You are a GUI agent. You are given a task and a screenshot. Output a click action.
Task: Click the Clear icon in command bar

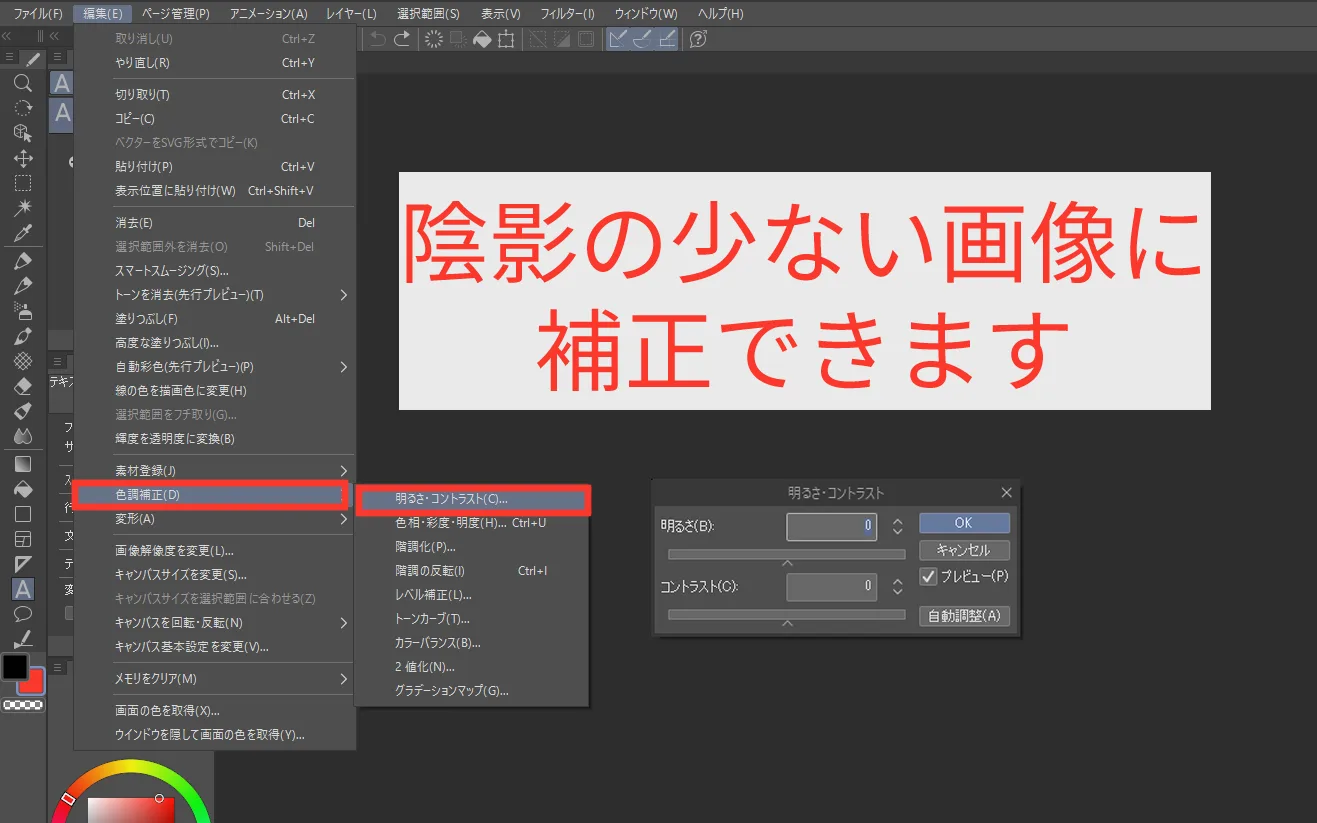pos(434,39)
